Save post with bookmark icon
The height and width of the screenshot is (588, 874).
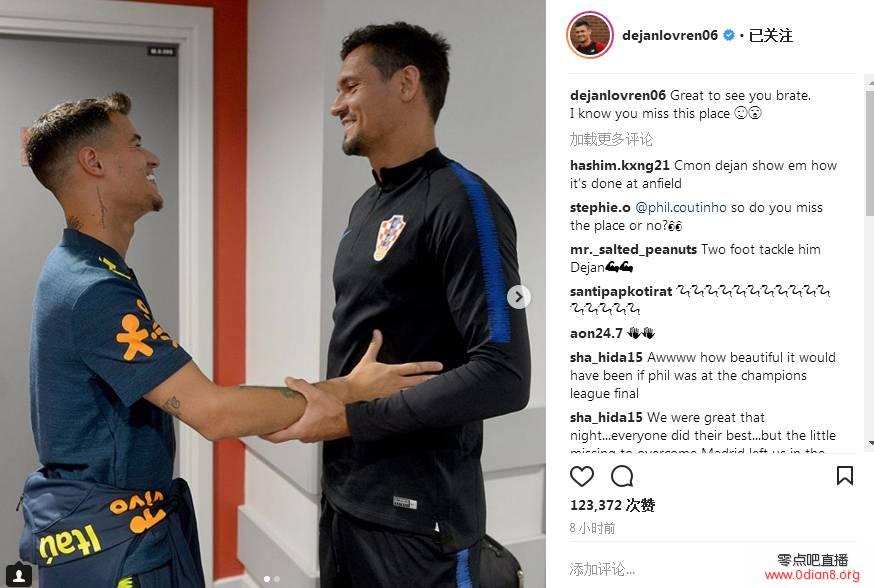[844, 476]
